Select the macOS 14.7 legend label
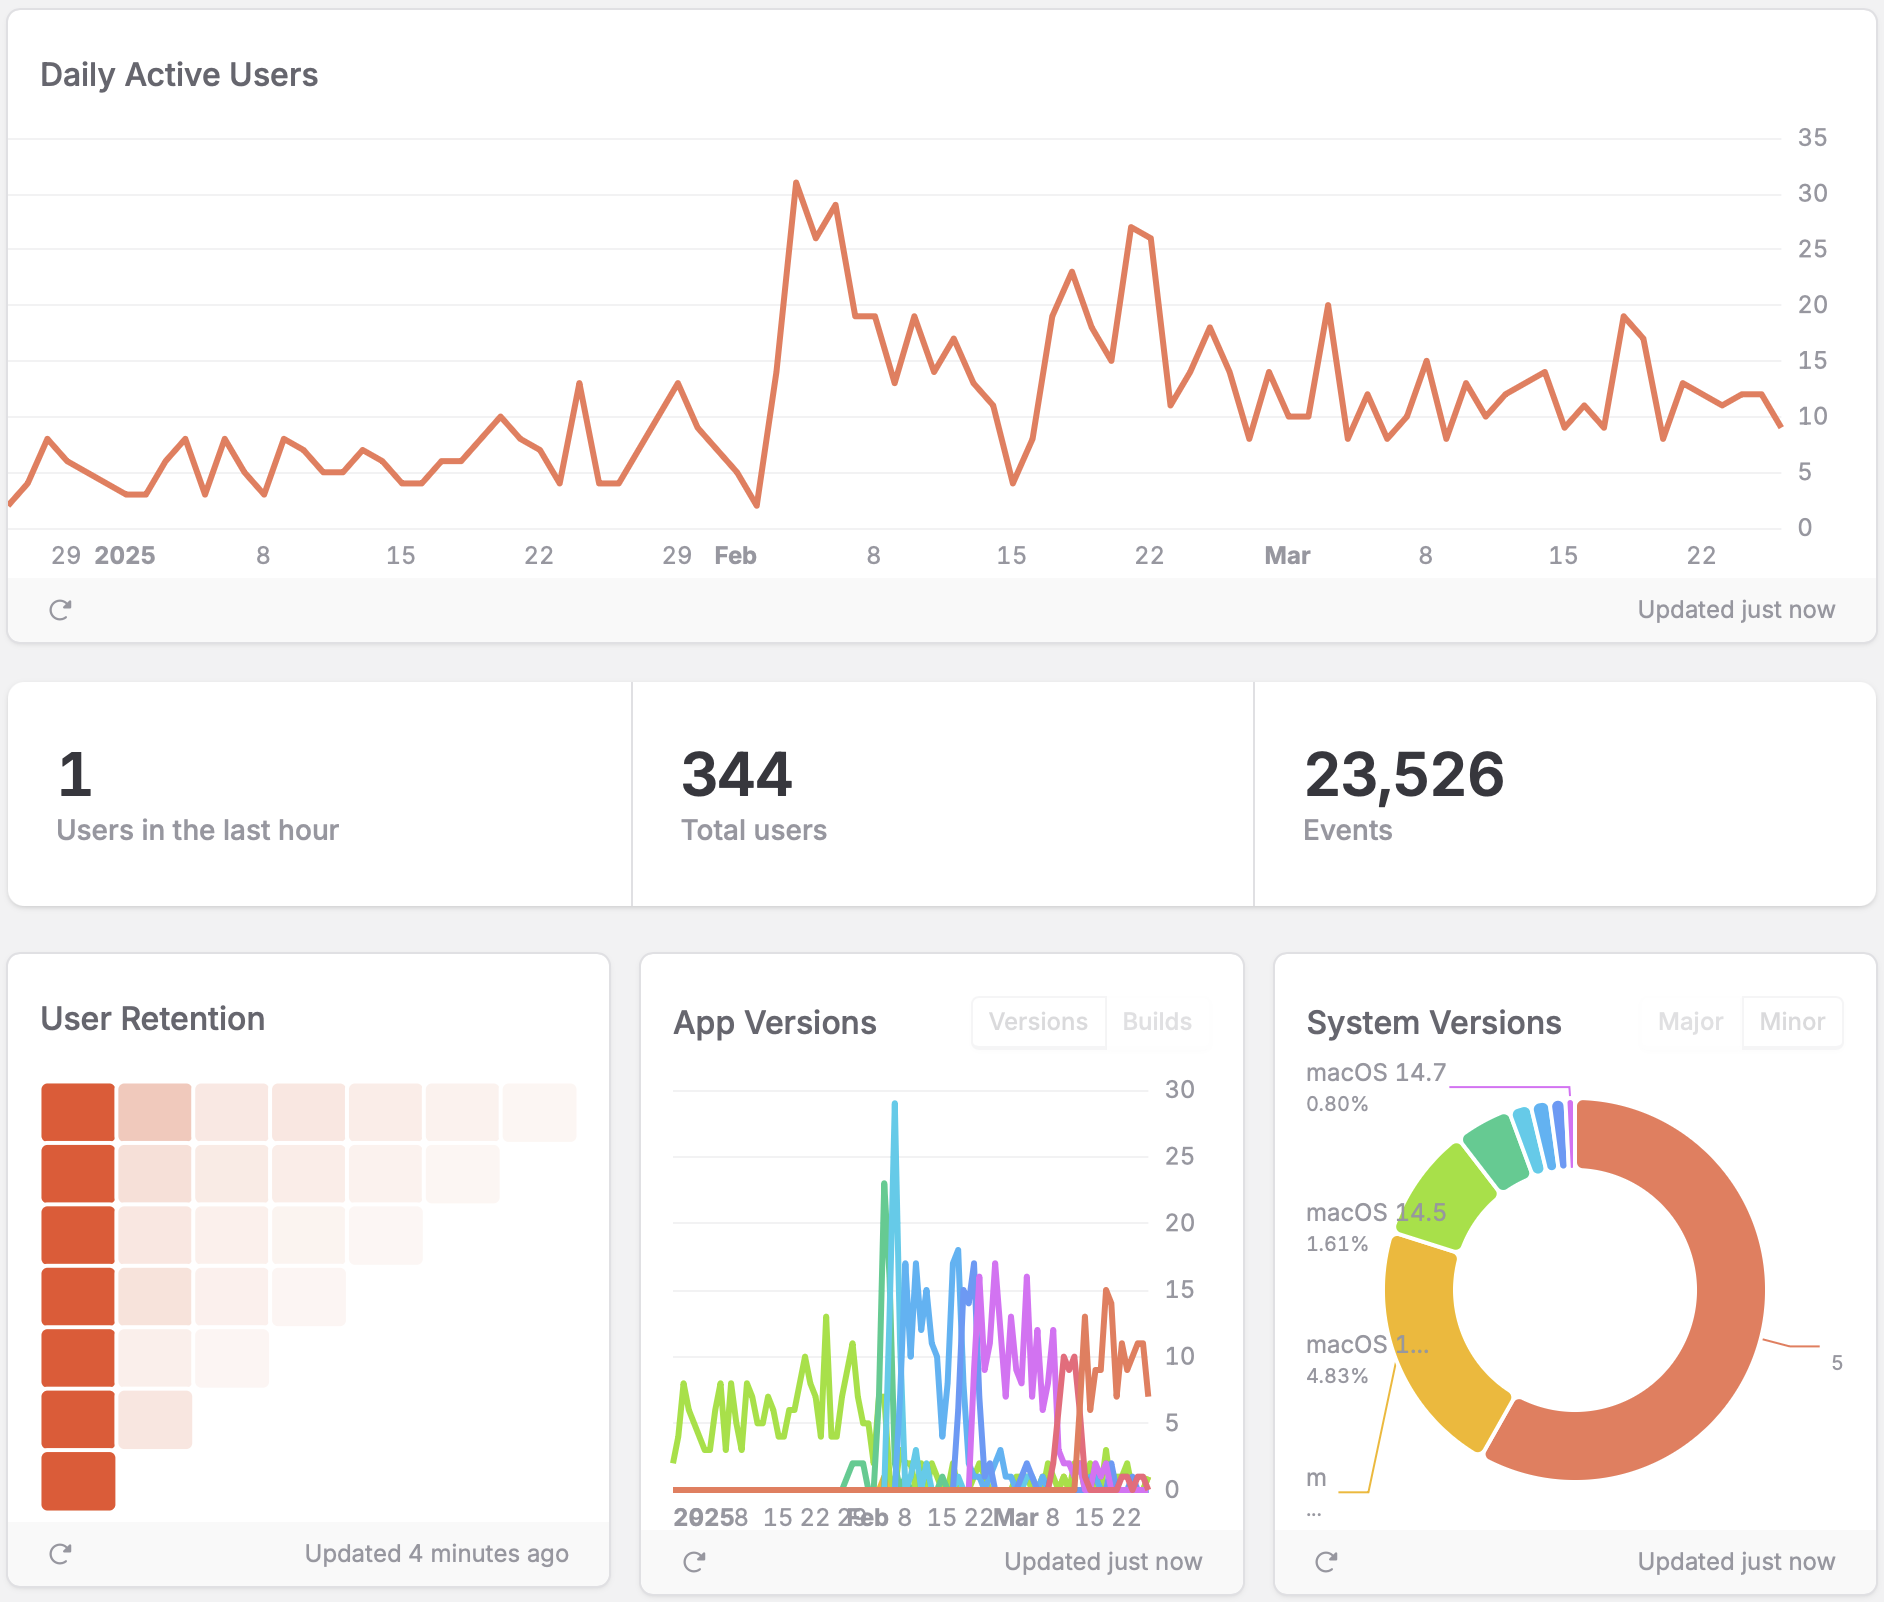Viewport: 1884px width, 1602px height. click(x=1375, y=1071)
